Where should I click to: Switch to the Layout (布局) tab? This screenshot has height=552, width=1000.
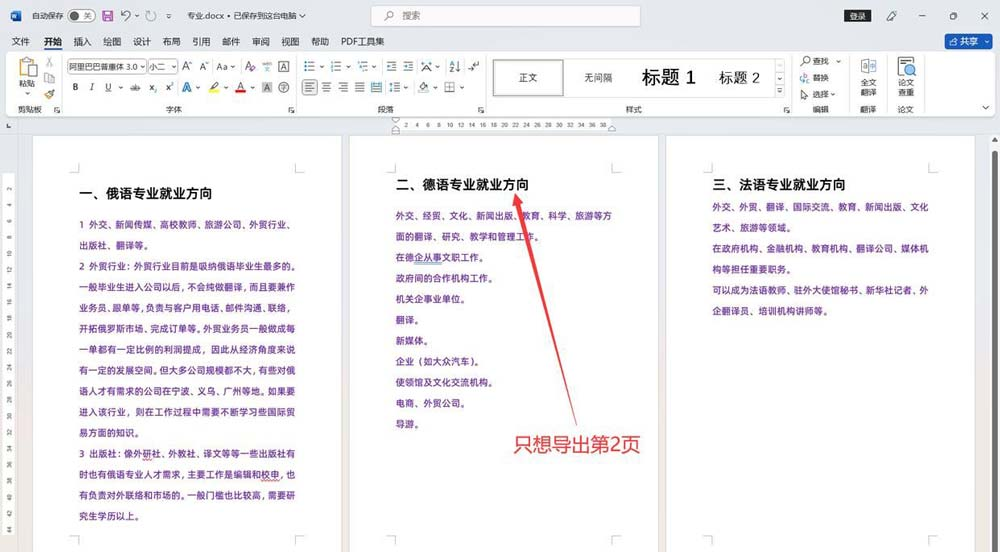pos(171,41)
